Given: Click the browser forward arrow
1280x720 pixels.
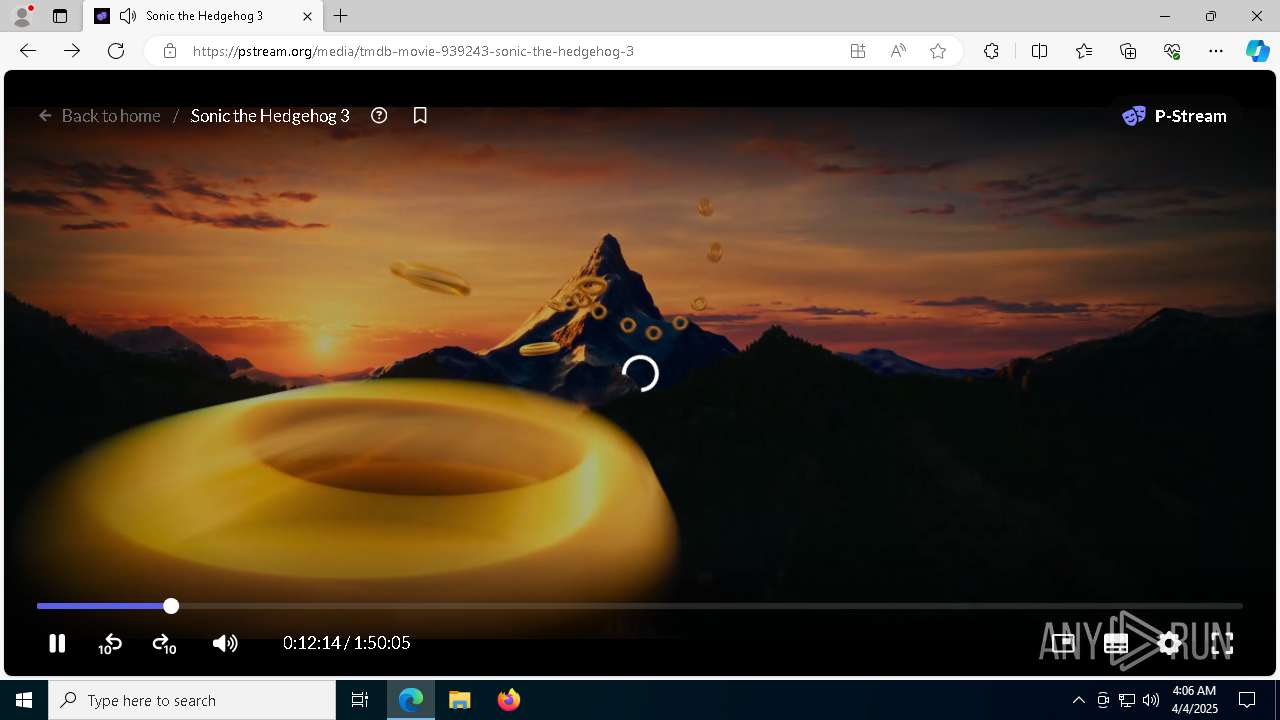Looking at the screenshot, I should click(72, 51).
